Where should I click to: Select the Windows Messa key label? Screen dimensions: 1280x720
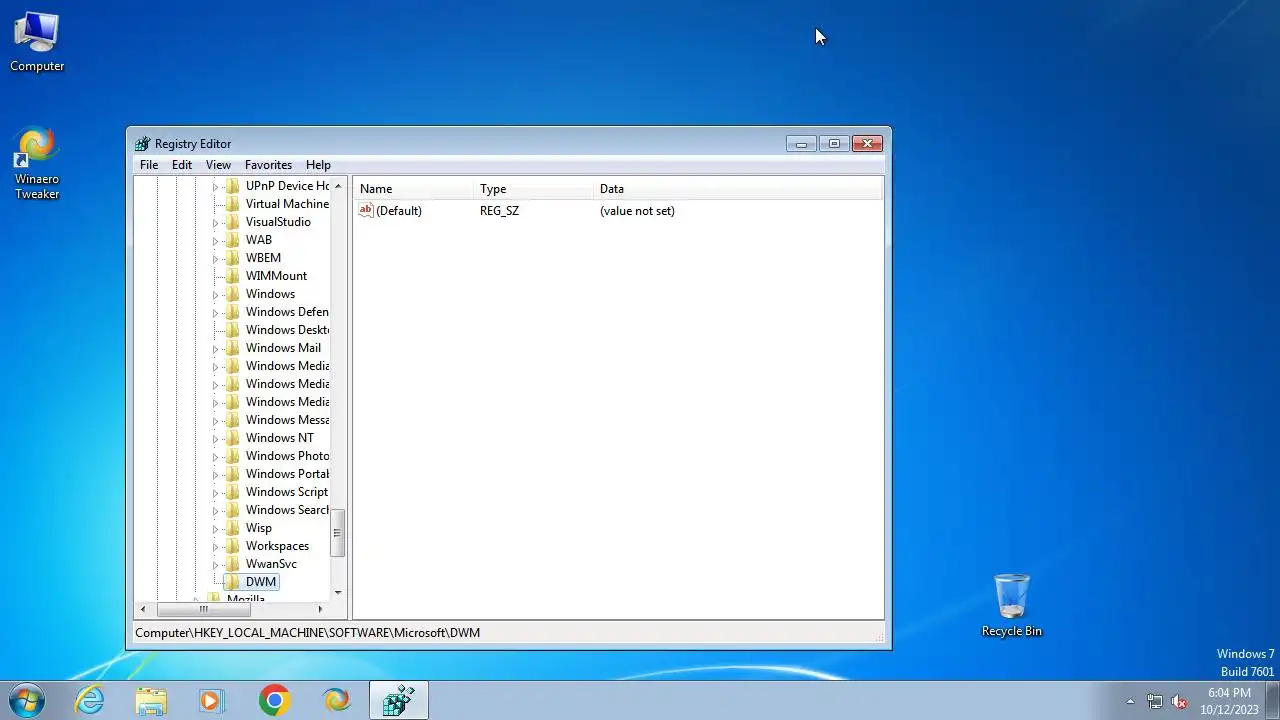point(287,420)
